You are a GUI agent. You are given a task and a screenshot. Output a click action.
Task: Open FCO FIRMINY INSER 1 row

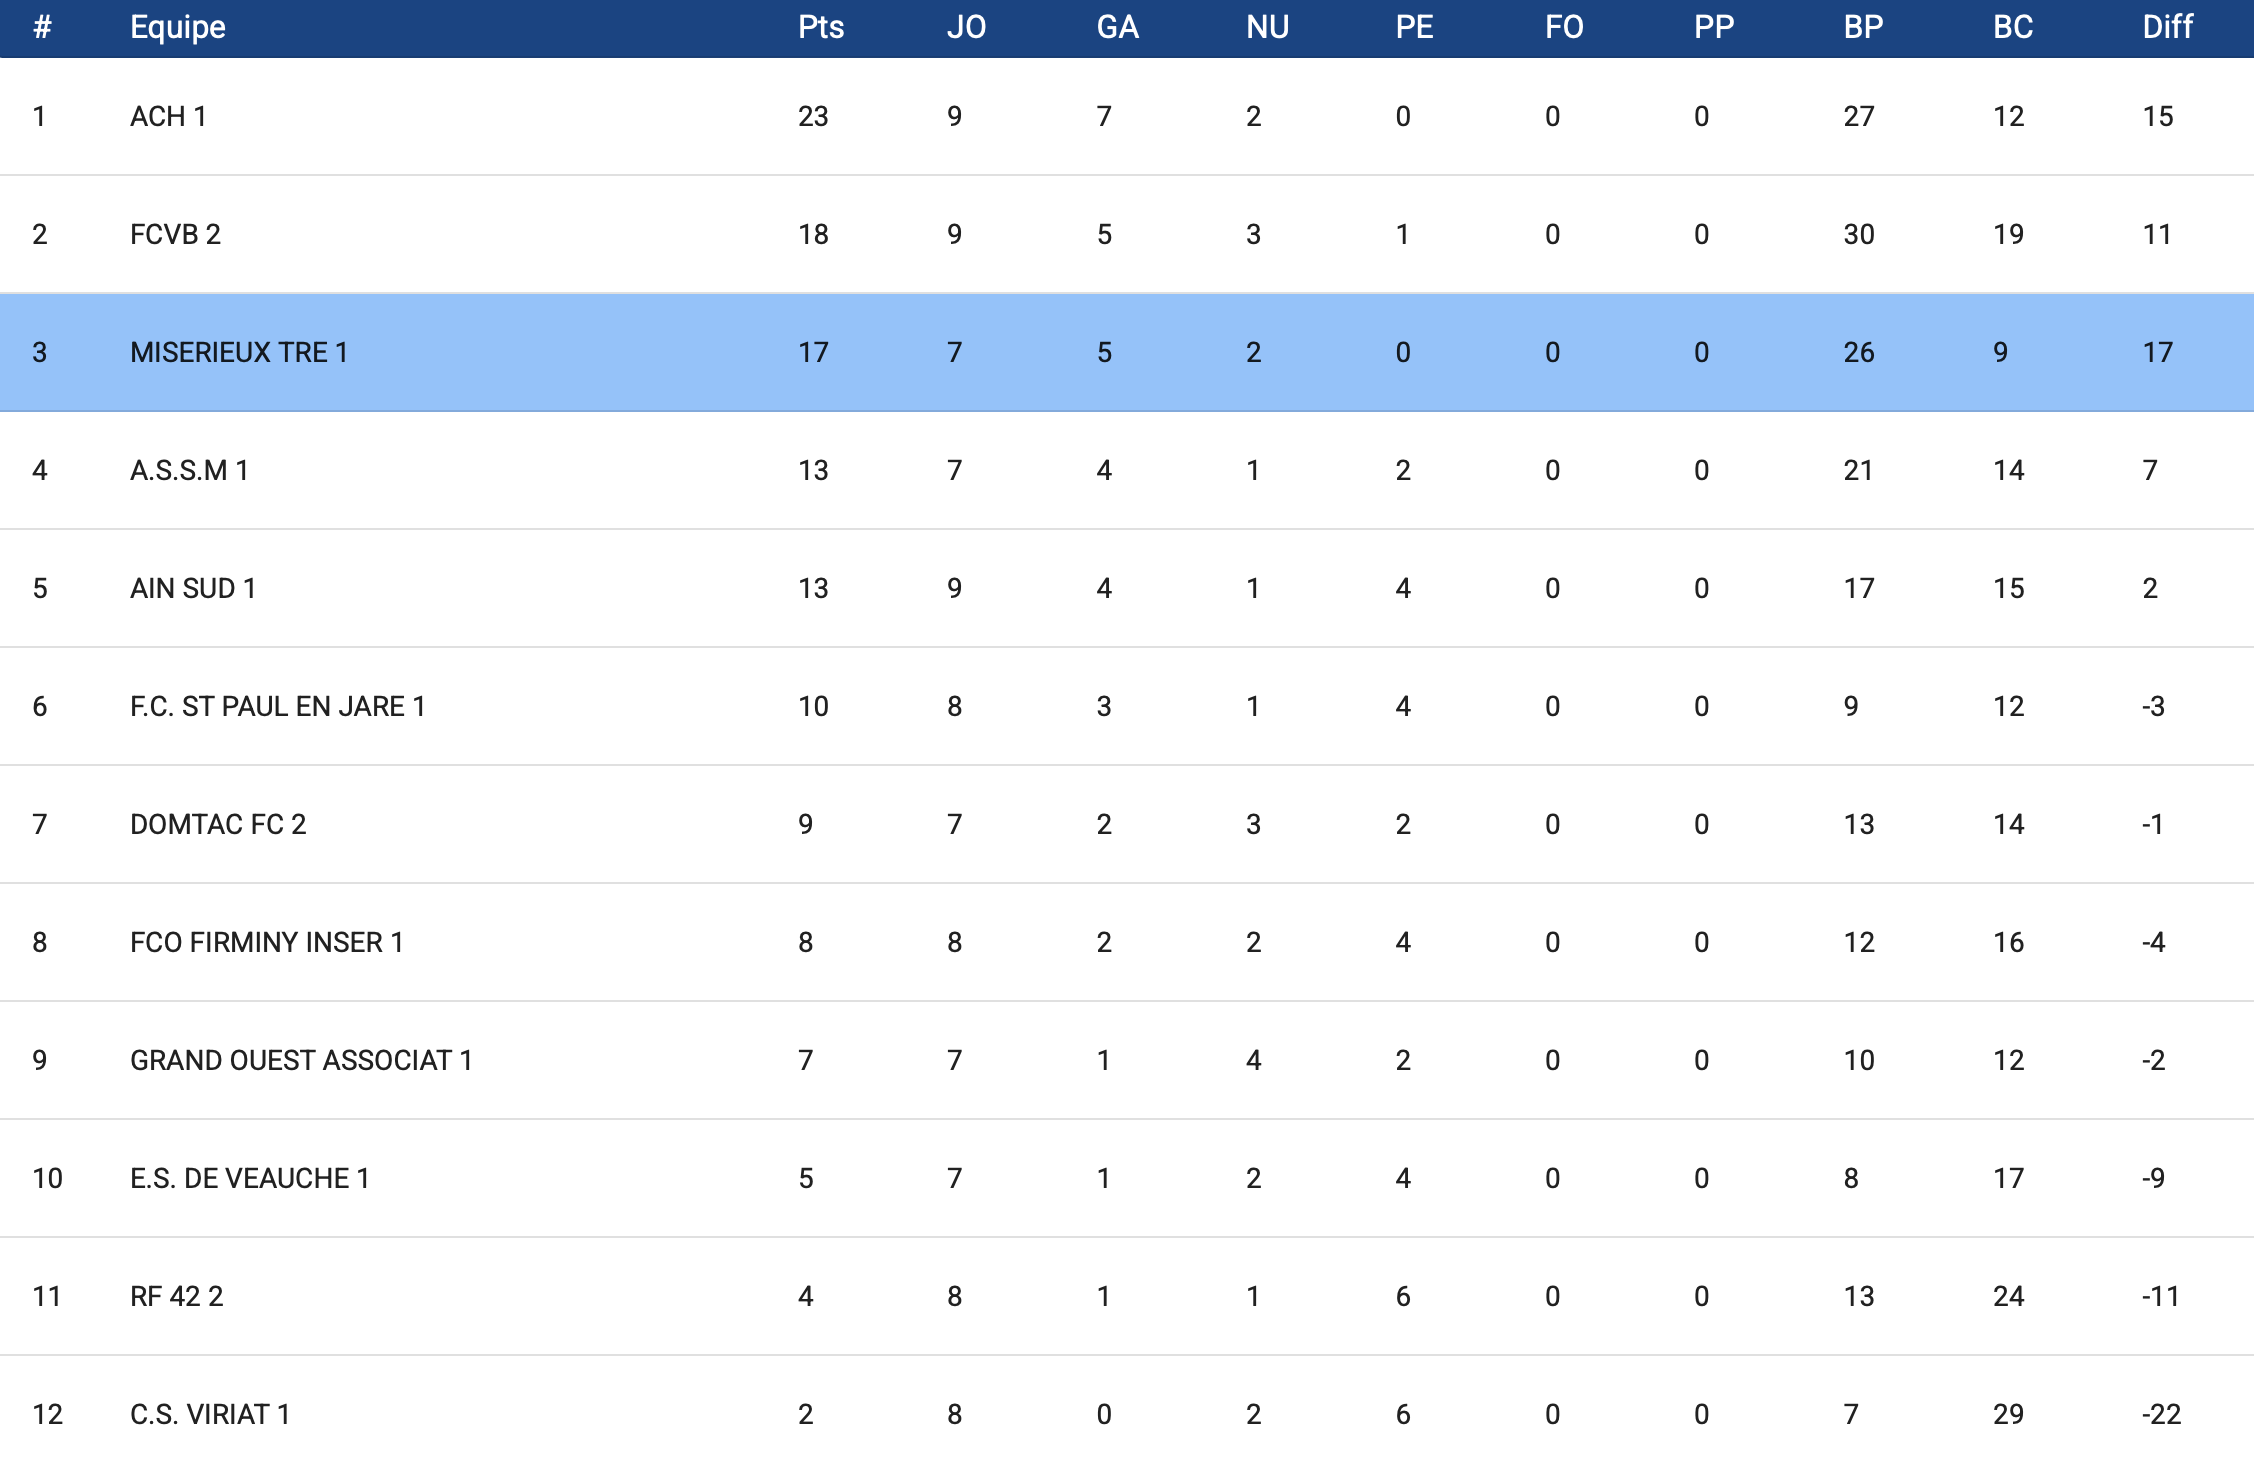click(x=267, y=943)
